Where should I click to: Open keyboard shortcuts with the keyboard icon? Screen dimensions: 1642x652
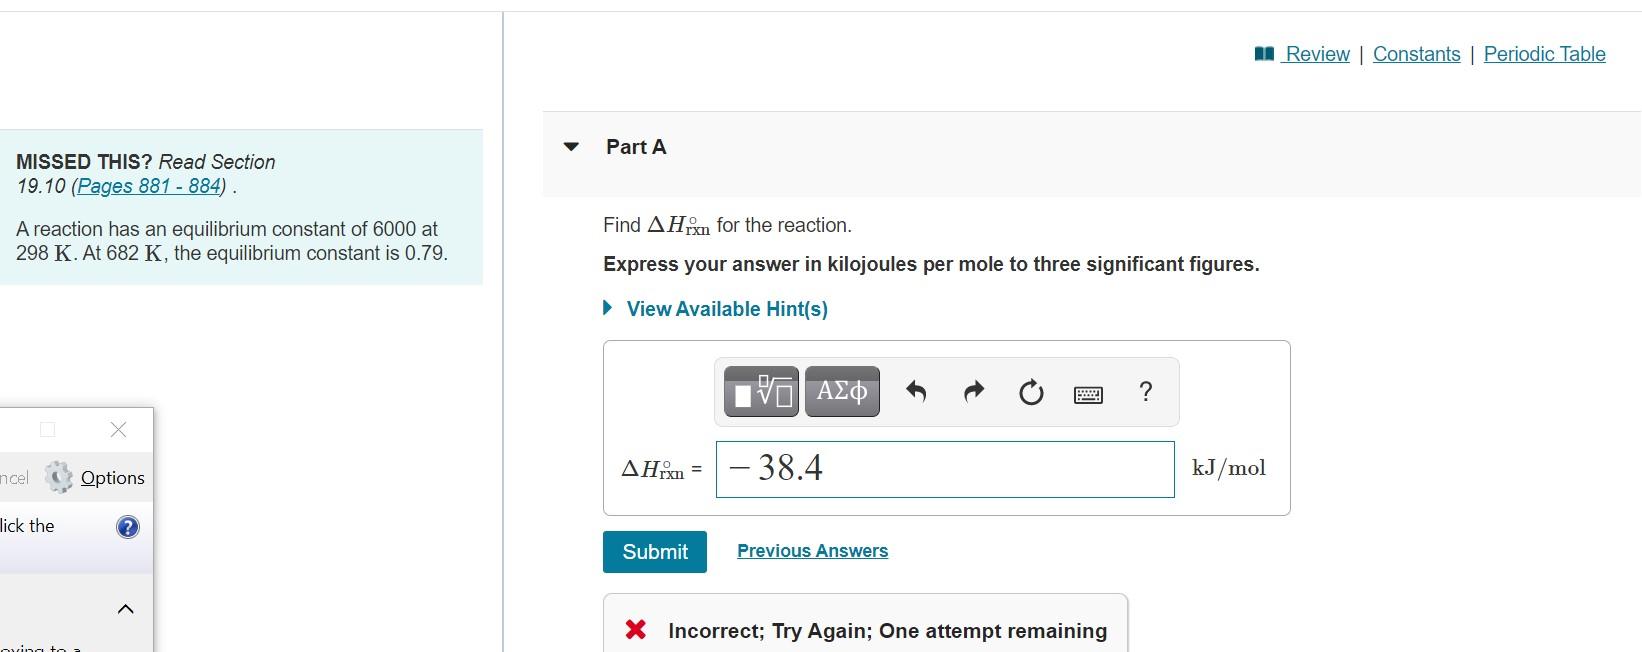click(1087, 394)
